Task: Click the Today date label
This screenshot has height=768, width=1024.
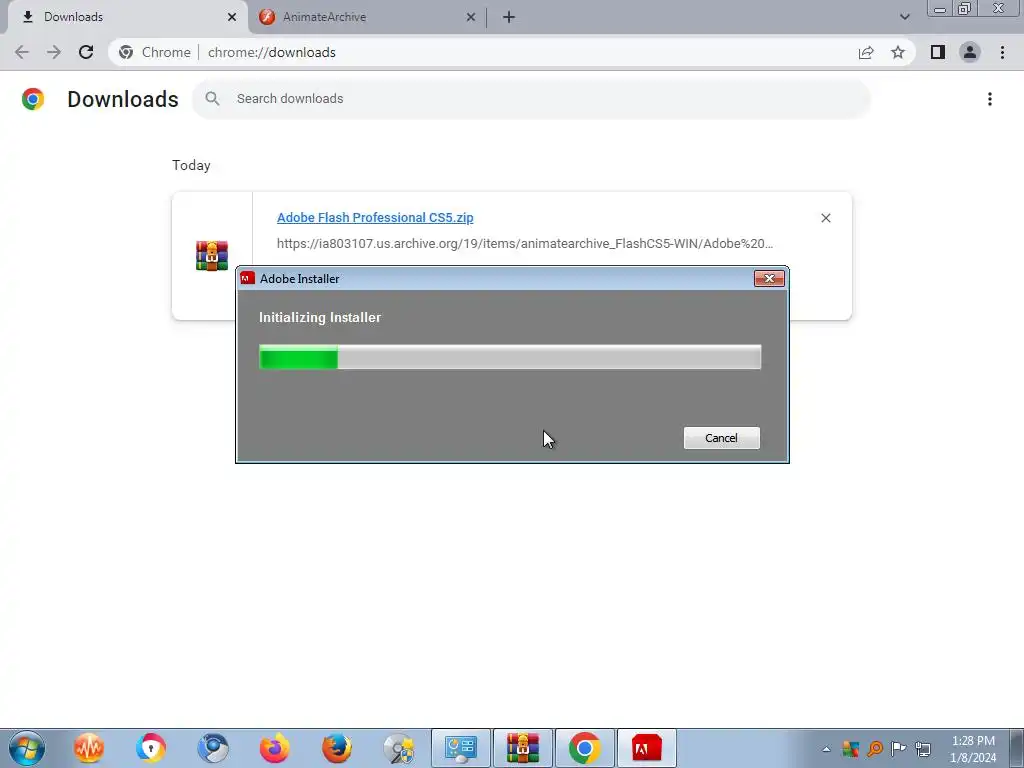Action: (191, 165)
